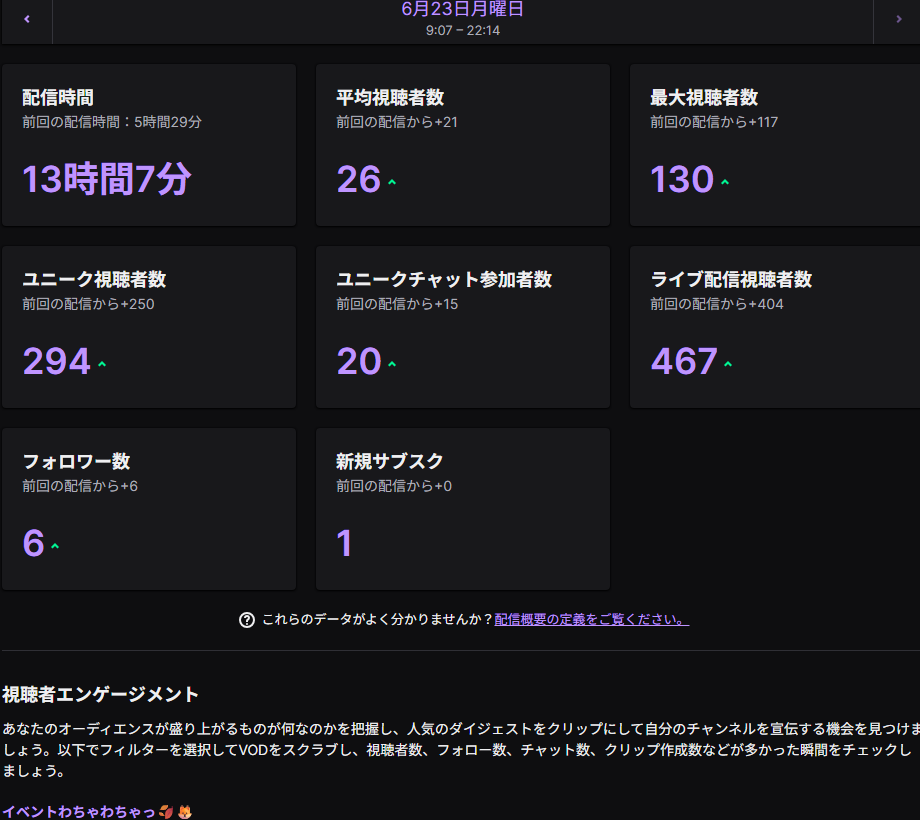Viewport: 920px width, 820px height.
Task: Click the green up arrow beside 467
Action: click(728, 364)
